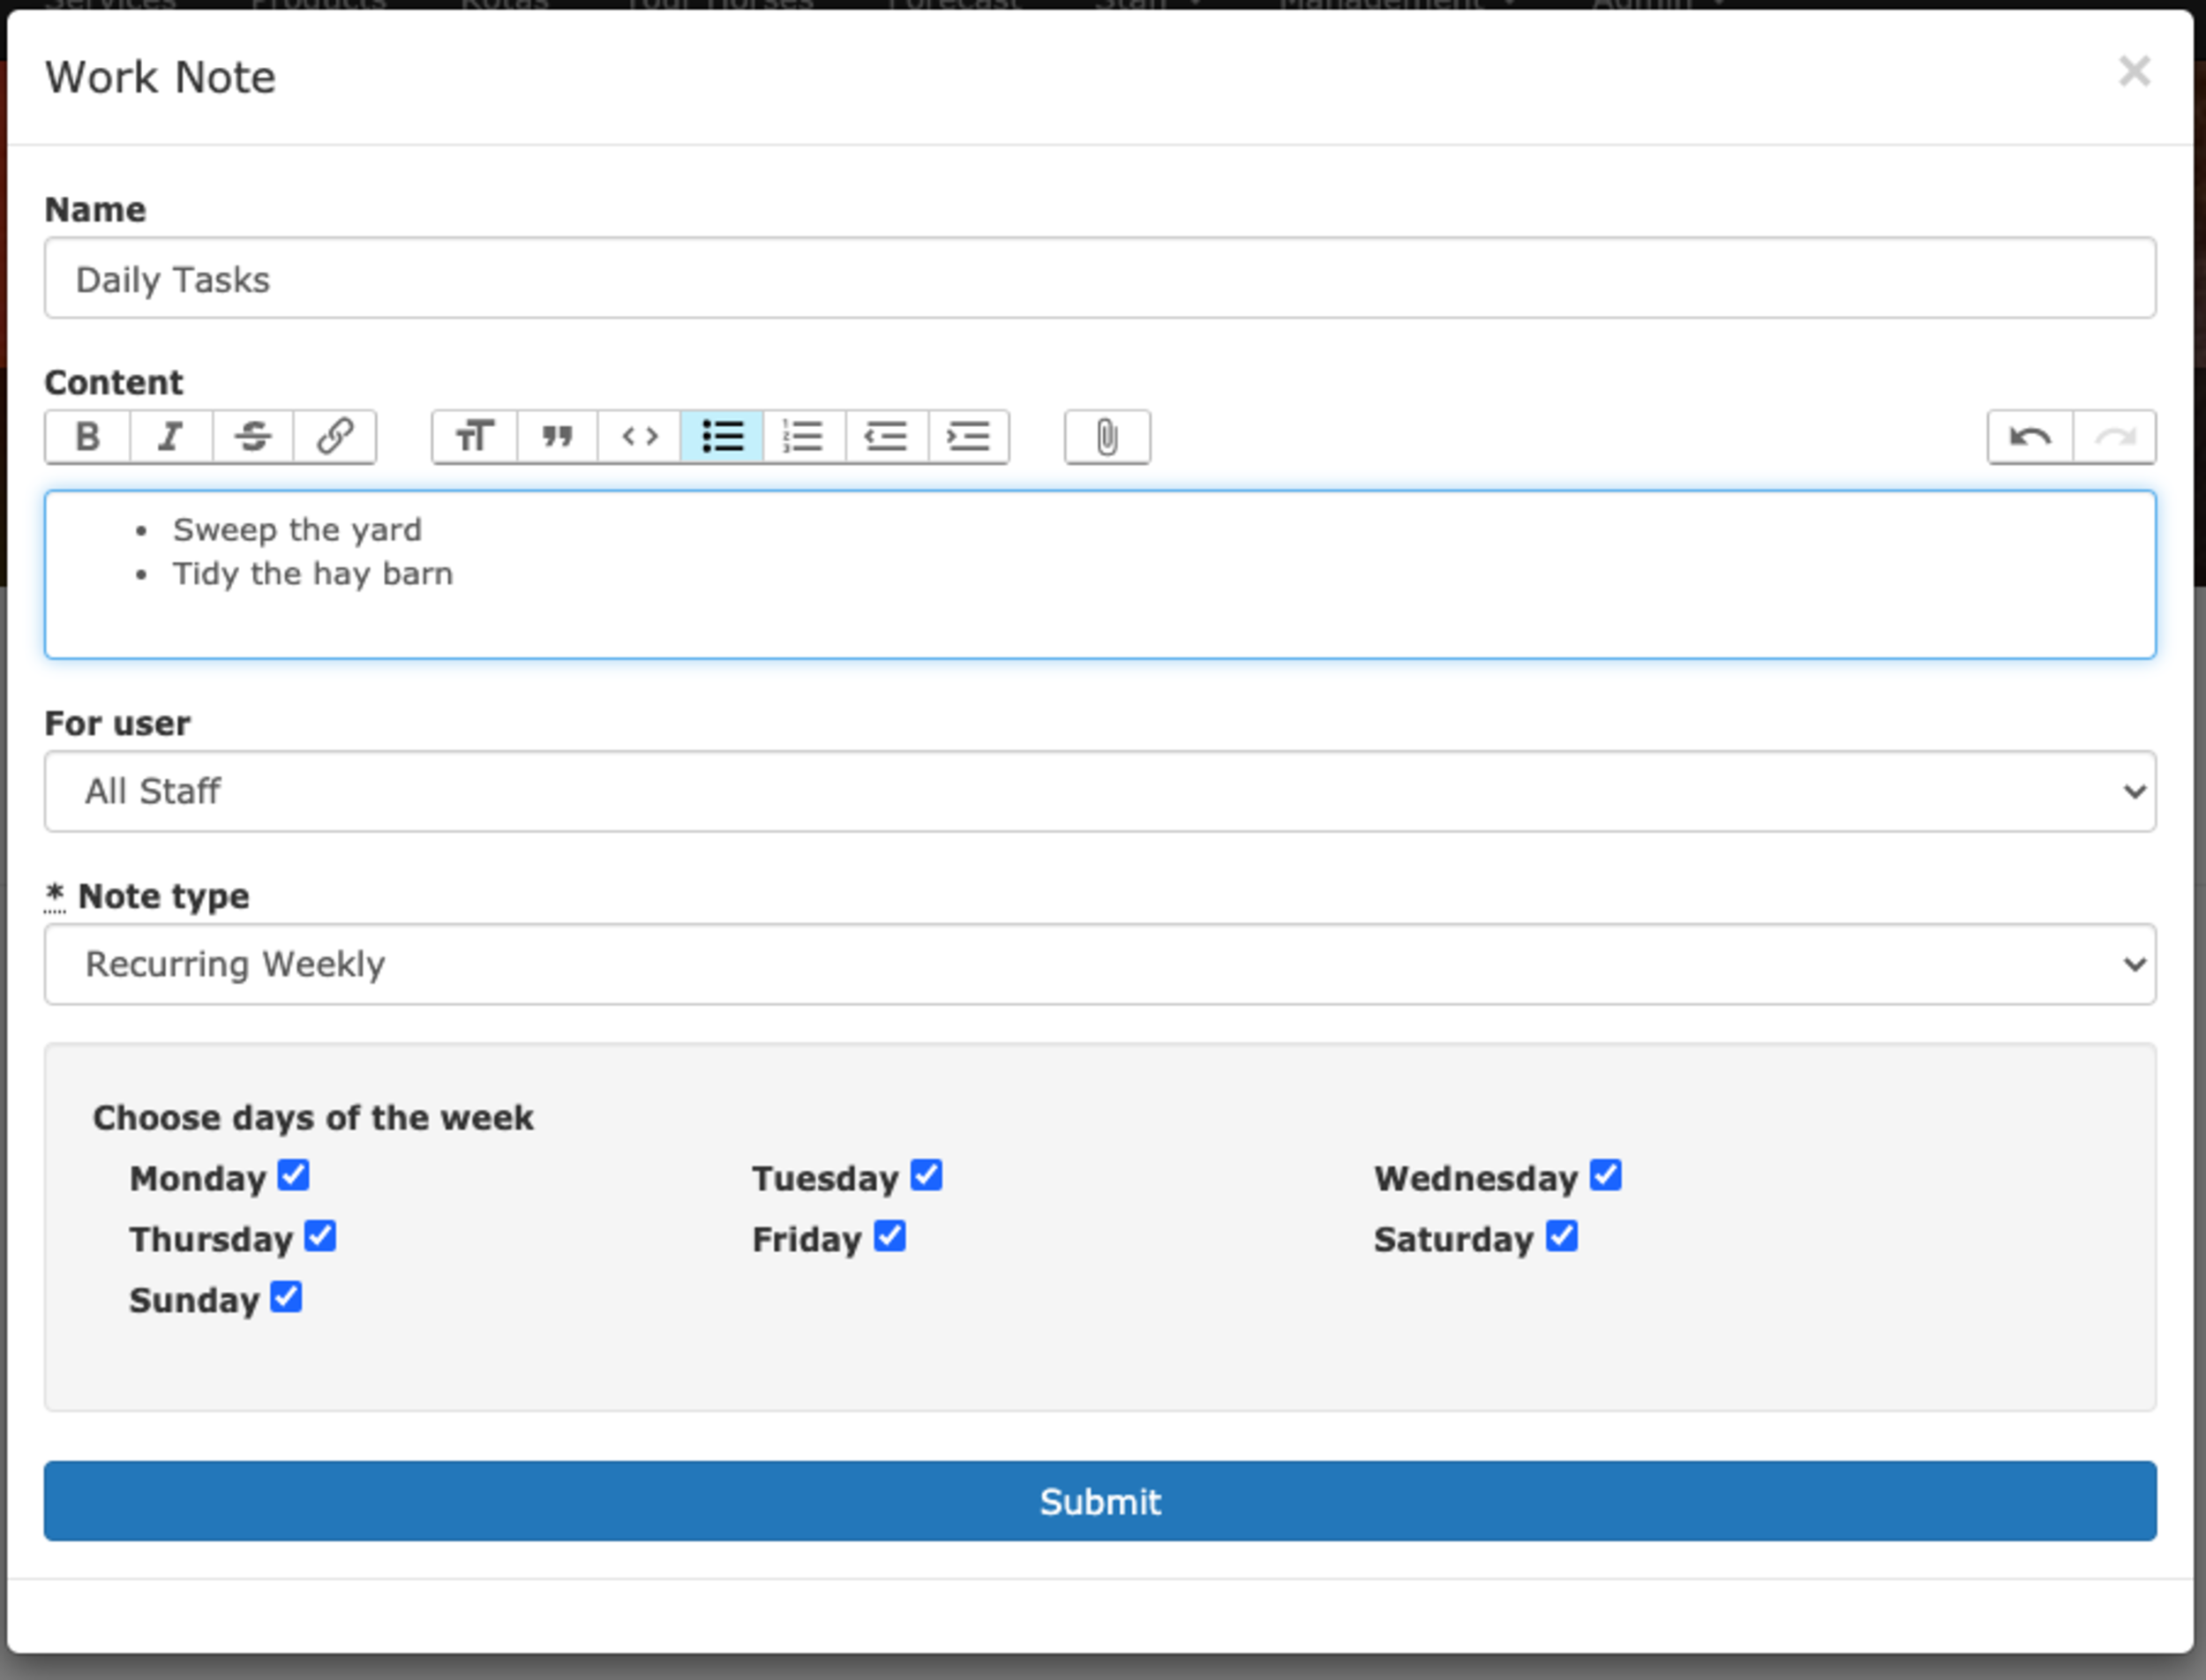Insert a block quote

pyautogui.click(x=557, y=437)
